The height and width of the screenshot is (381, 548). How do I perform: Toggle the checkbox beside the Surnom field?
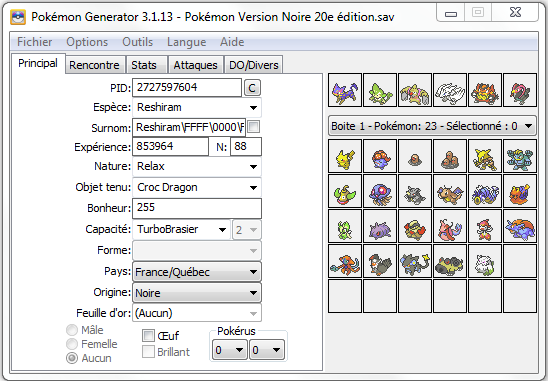click(254, 127)
